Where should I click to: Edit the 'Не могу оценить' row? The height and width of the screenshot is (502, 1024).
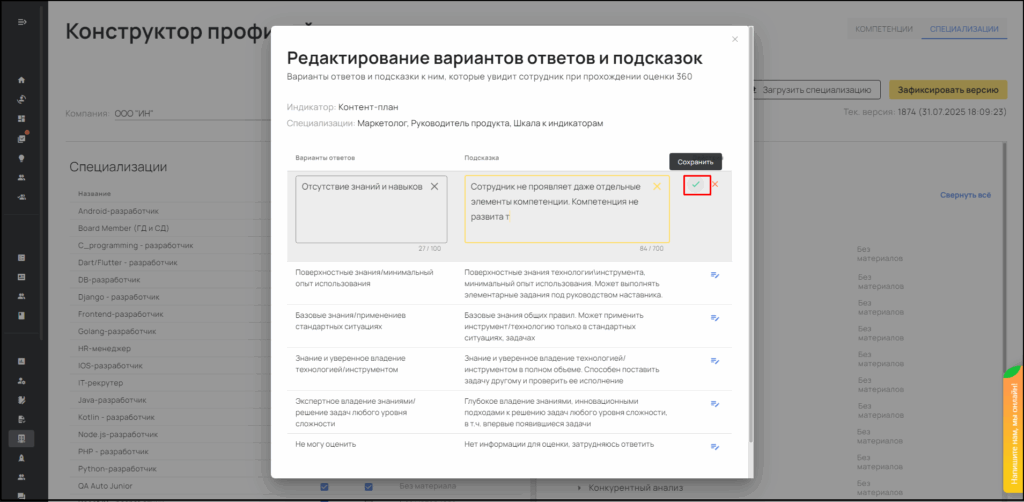click(714, 446)
